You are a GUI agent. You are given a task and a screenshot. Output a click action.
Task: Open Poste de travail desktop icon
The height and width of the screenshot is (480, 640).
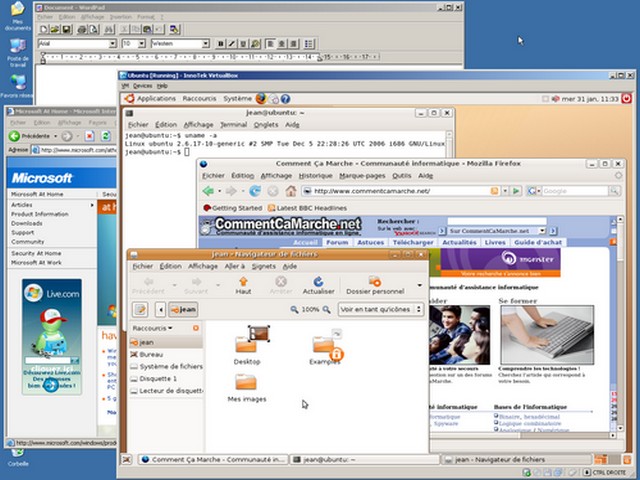coord(18,53)
